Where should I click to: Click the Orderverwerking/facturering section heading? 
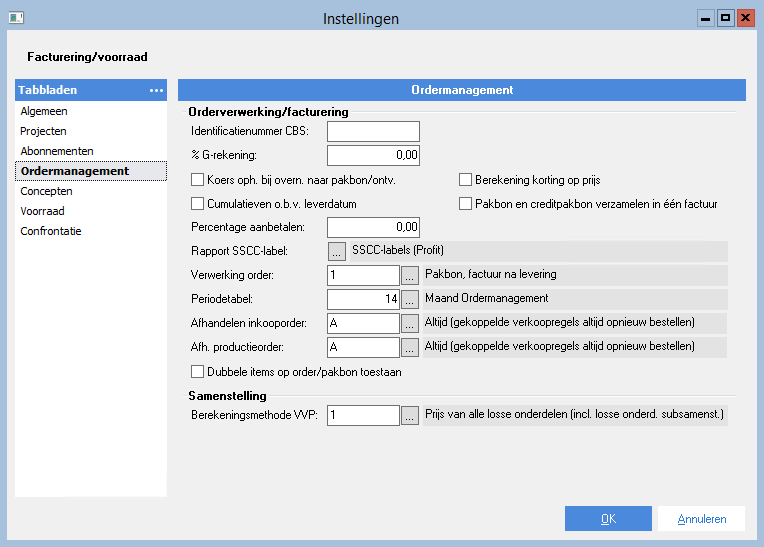pos(268,112)
